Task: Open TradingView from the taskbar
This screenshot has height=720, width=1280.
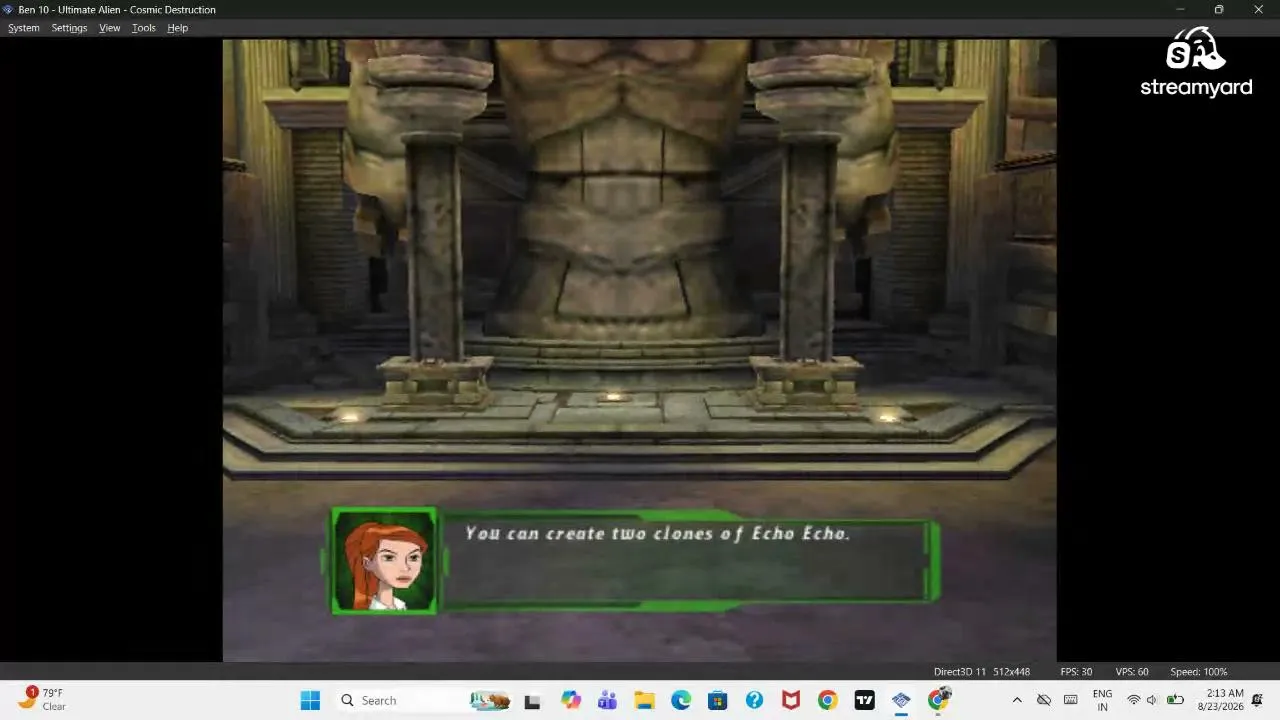Action: coord(865,700)
